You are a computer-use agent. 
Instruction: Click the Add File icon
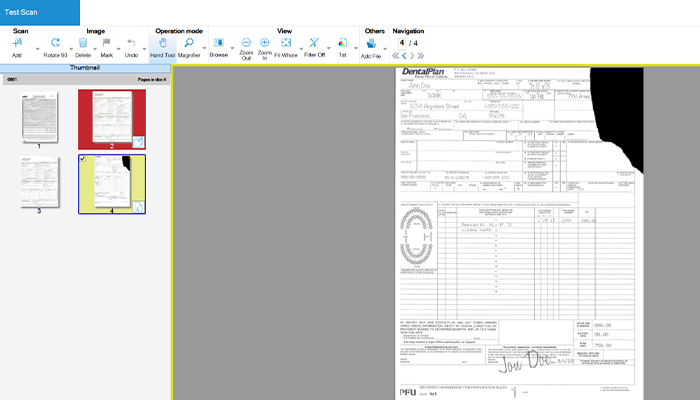[x=371, y=44]
